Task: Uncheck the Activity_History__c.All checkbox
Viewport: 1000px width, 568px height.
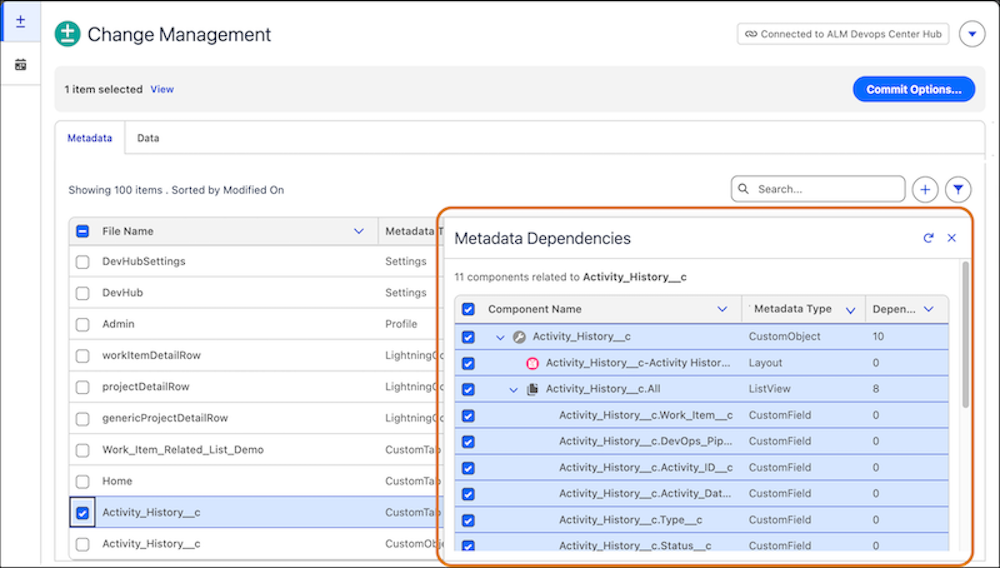Action: (468, 390)
